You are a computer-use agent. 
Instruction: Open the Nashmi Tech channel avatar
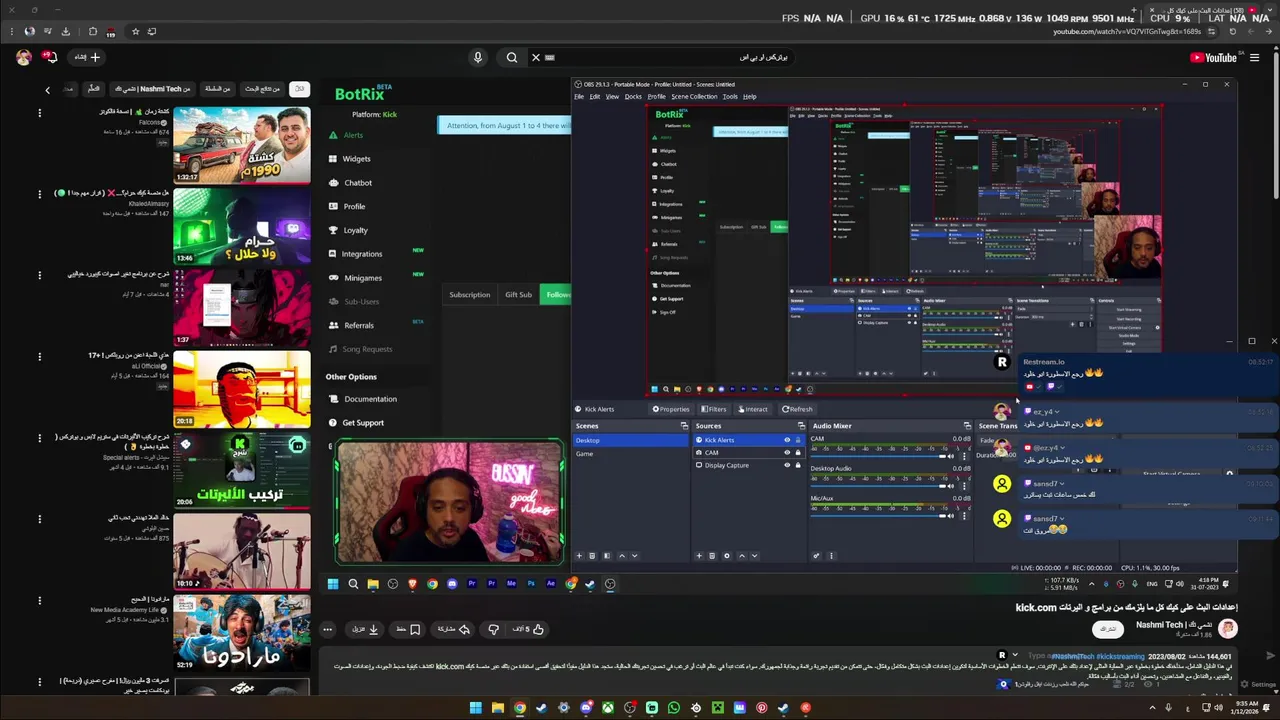(x=1227, y=628)
